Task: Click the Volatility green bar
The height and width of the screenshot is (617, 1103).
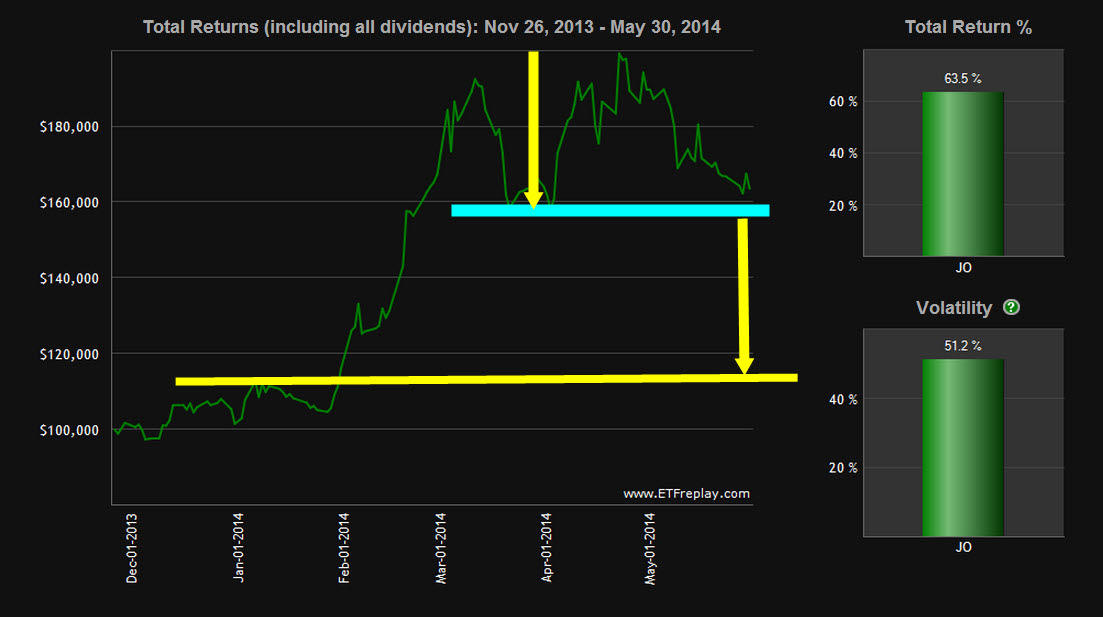Action: (962, 447)
